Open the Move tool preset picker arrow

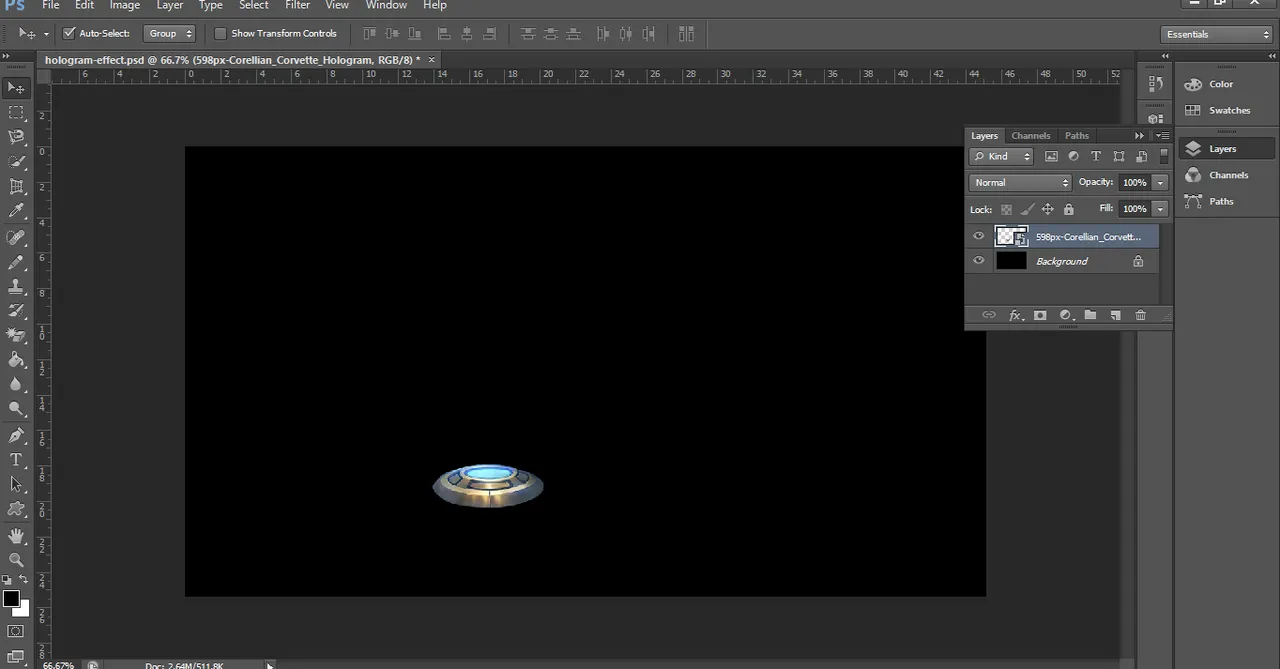[x=46, y=34]
